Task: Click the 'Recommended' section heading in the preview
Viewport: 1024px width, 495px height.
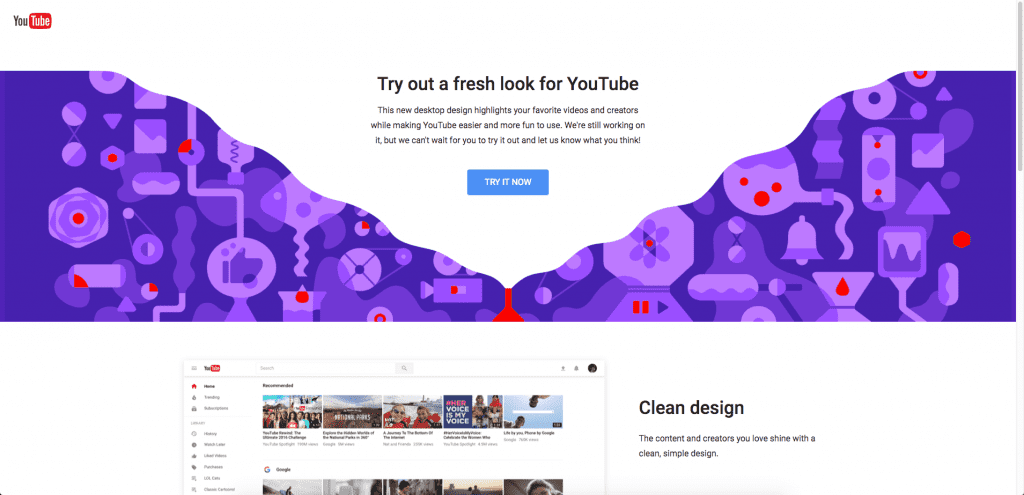Action: [x=278, y=385]
